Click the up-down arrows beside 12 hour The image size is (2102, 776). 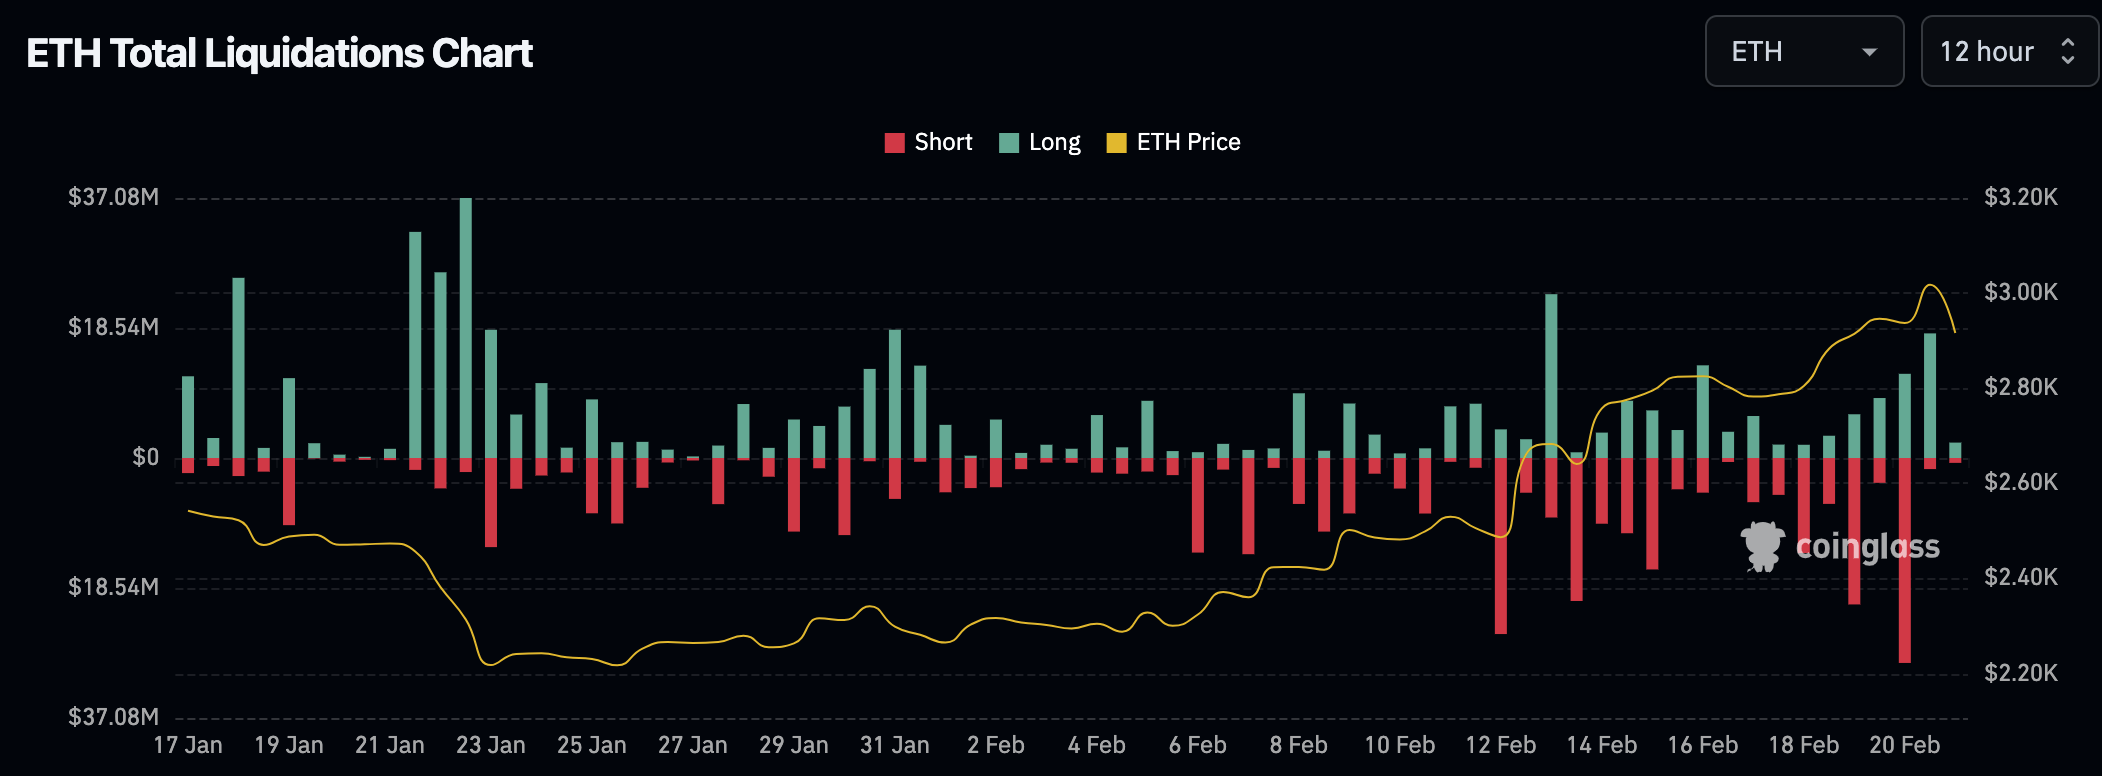[x=2068, y=52]
